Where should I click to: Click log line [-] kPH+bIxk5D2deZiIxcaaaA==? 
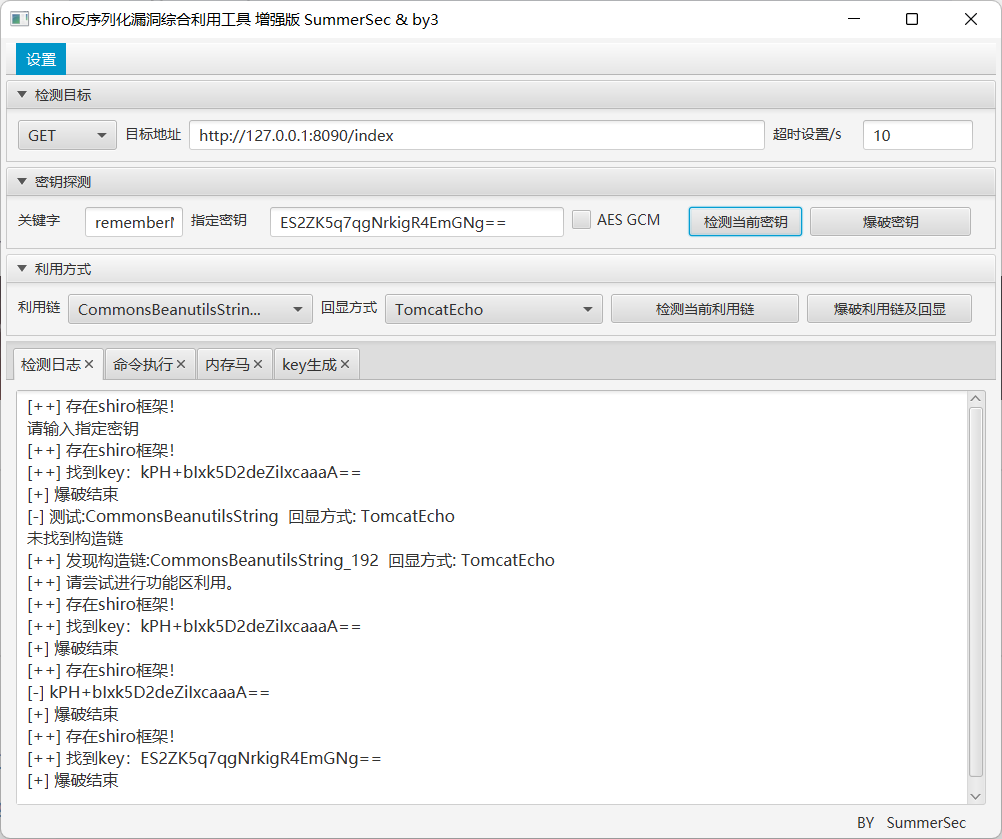(148, 693)
